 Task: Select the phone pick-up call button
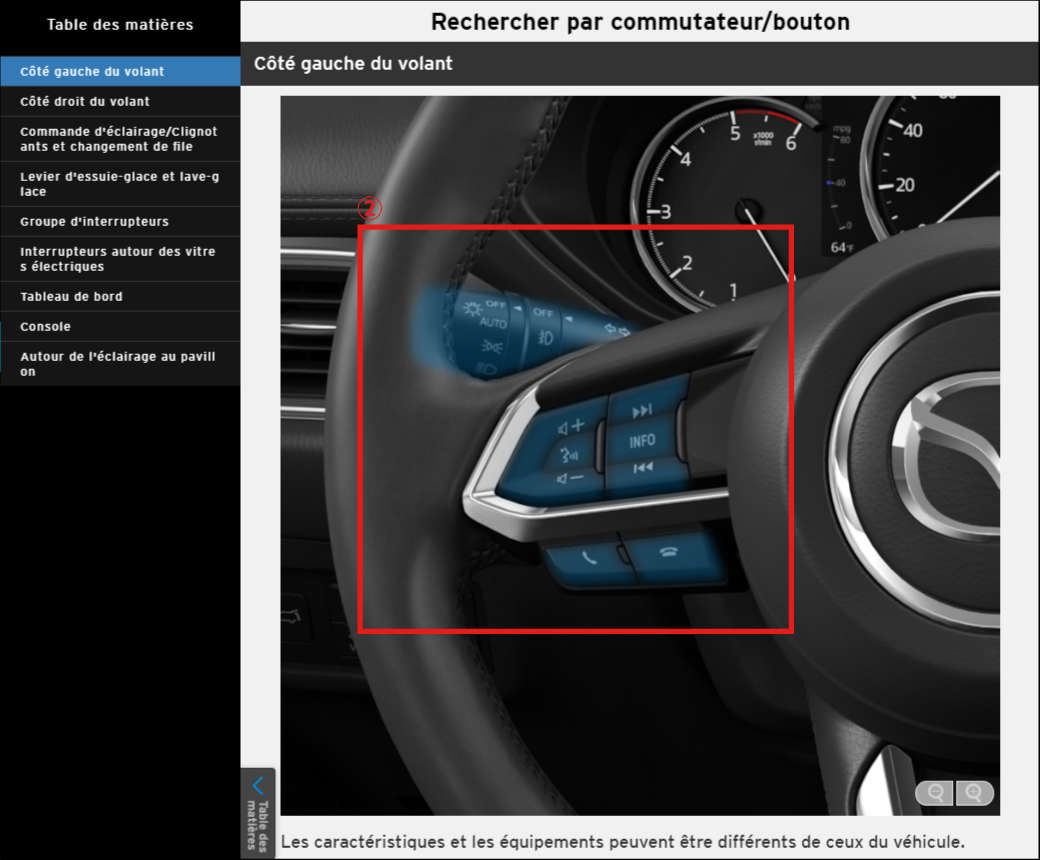pyautogui.click(x=588, y=559)
